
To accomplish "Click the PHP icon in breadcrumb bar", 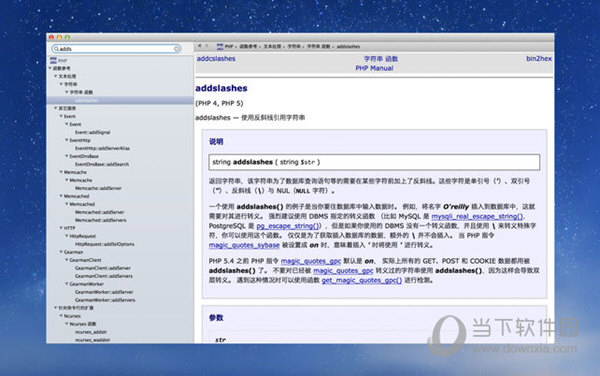I will [x=220, y=46].
